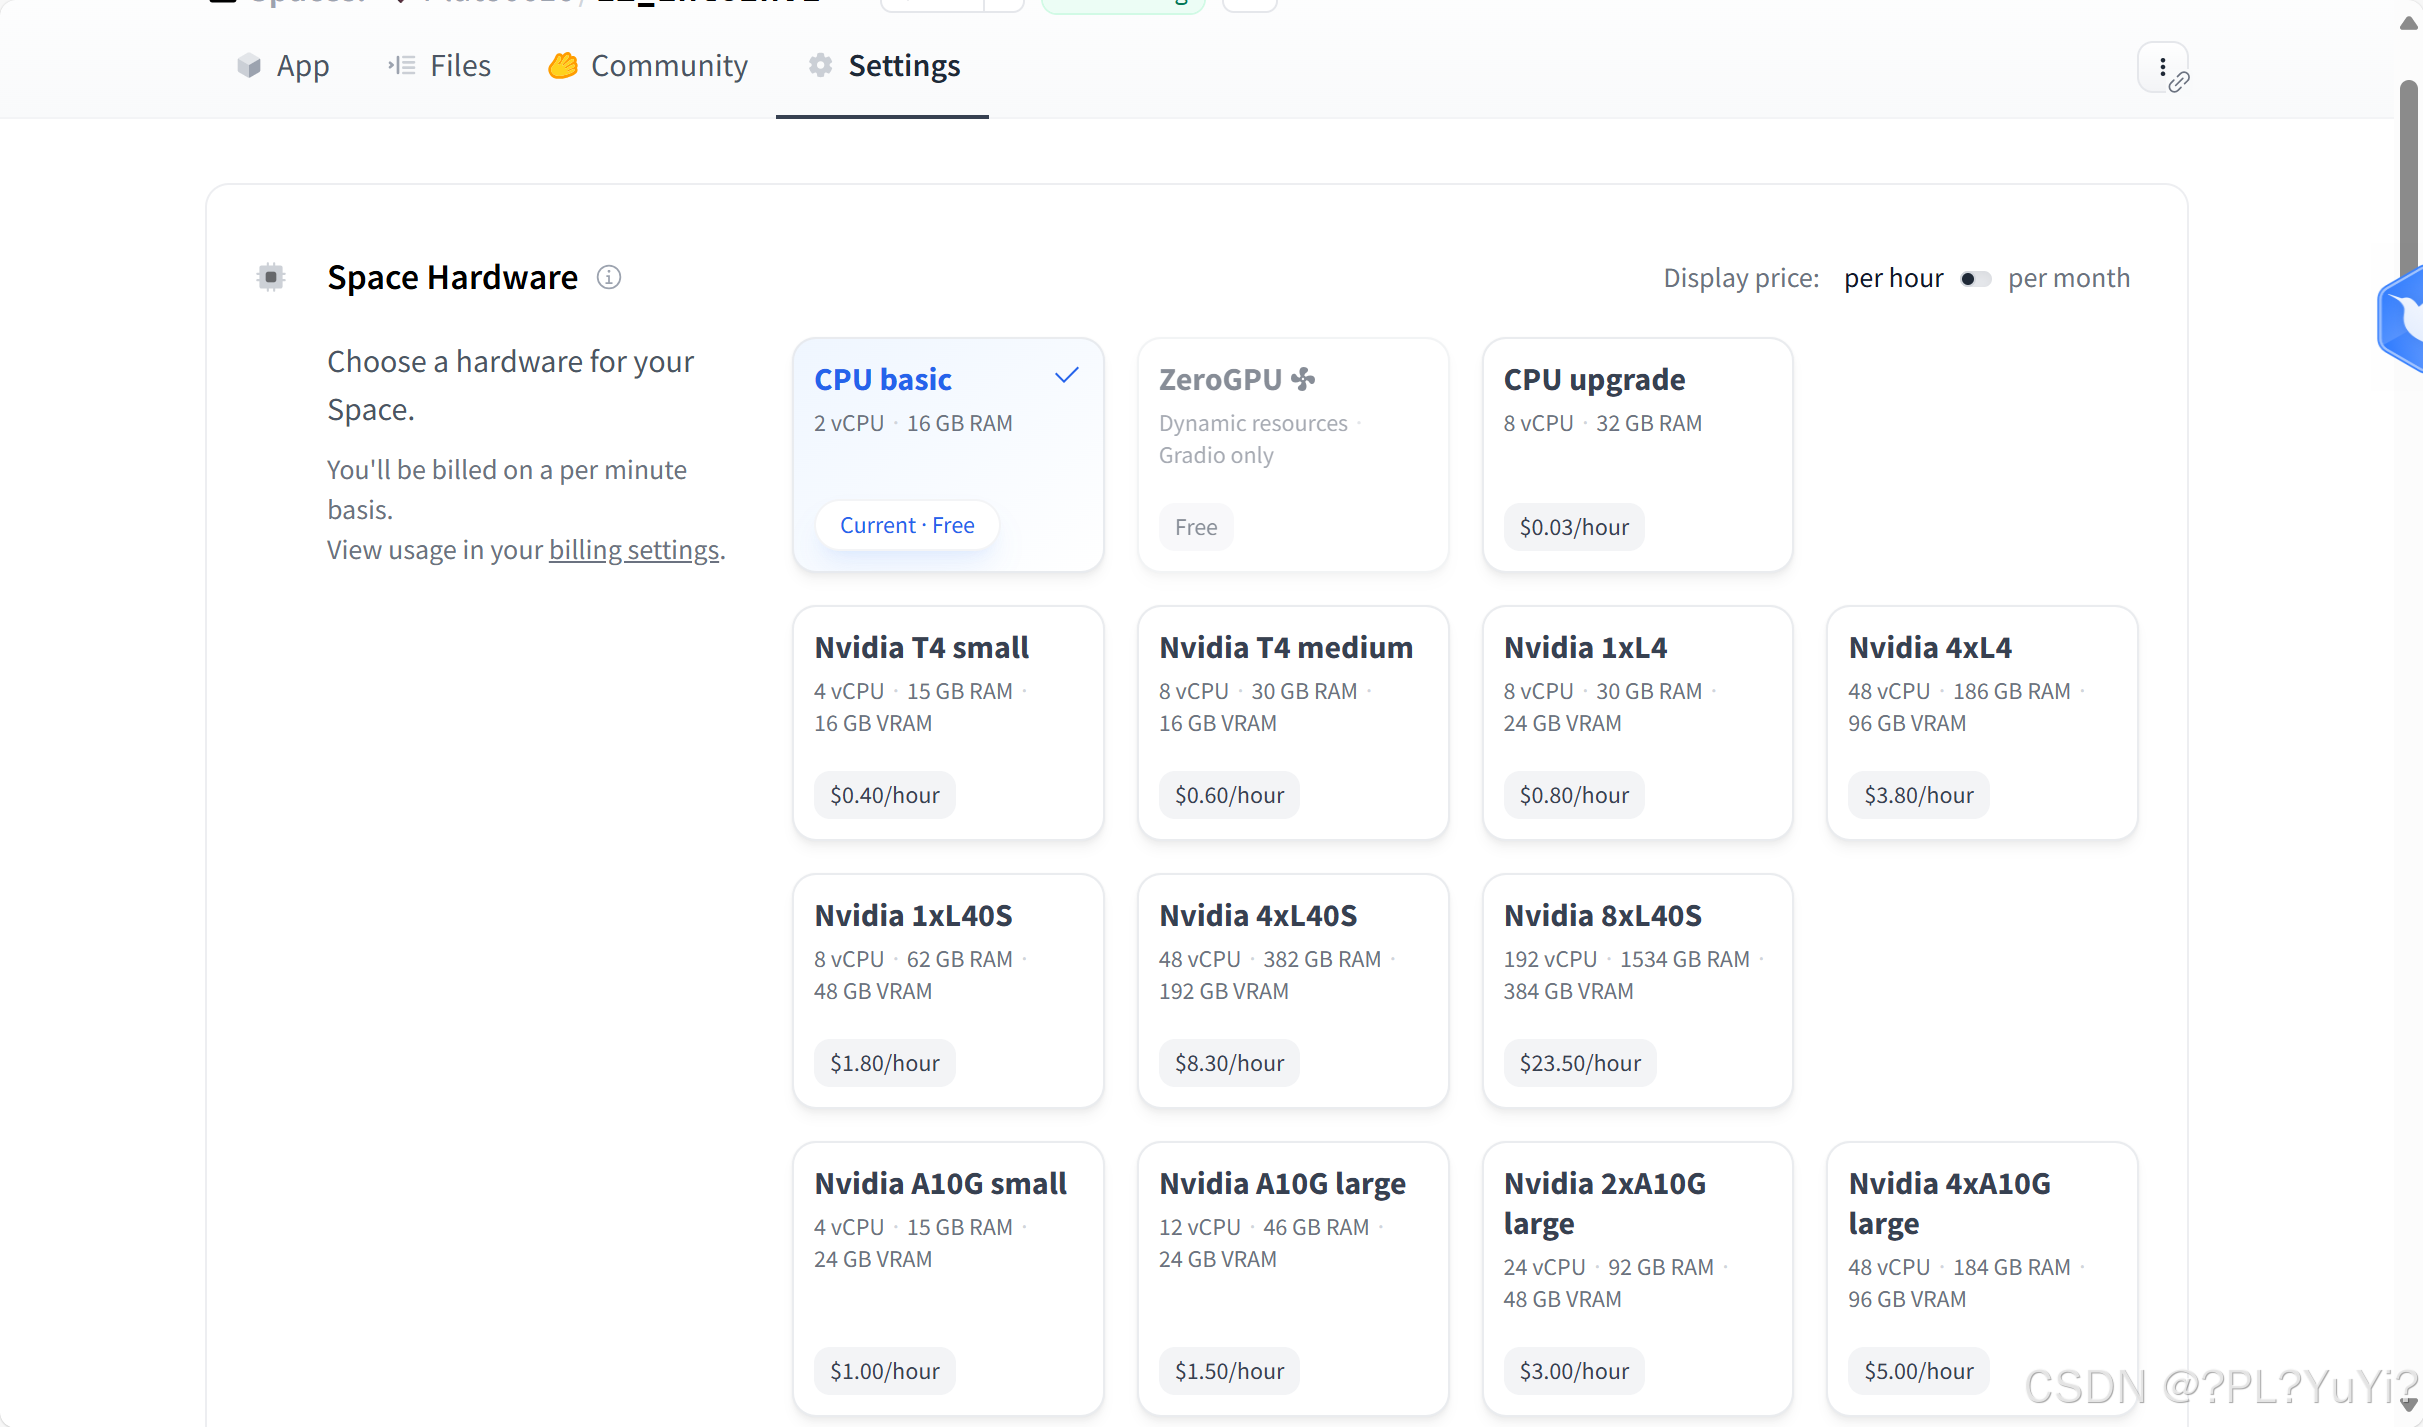Open the billing settings link
Screen dimensions: 2423x1427
634,550
